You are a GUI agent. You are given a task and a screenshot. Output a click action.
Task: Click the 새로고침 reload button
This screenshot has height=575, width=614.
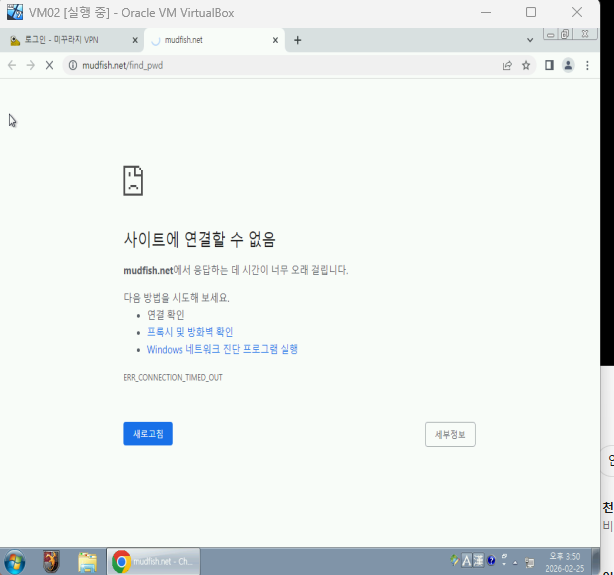point(148,433)
